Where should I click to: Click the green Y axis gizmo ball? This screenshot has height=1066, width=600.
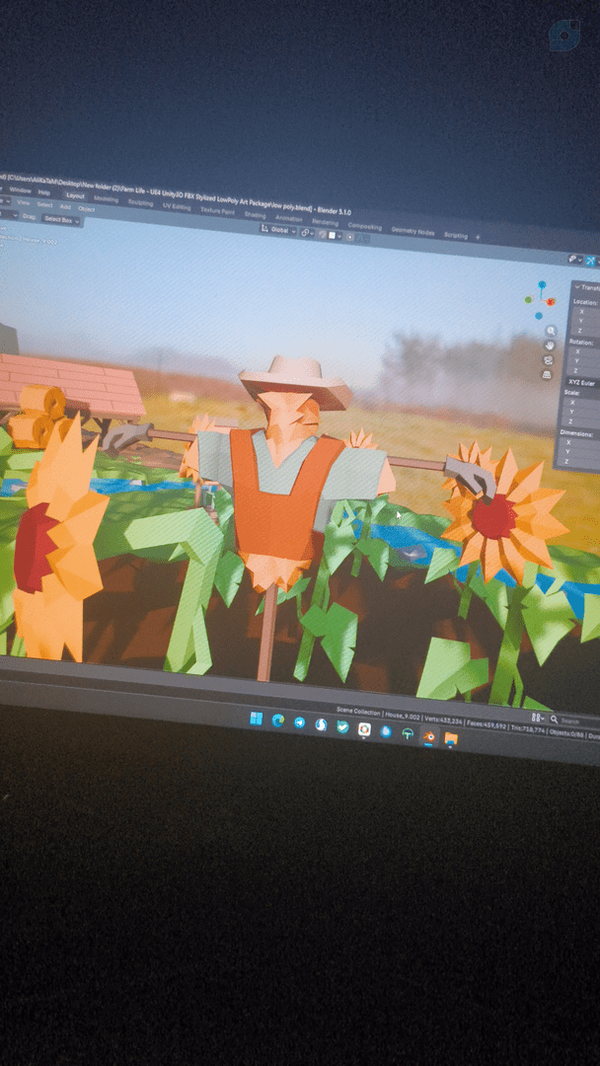coord(528,300)
